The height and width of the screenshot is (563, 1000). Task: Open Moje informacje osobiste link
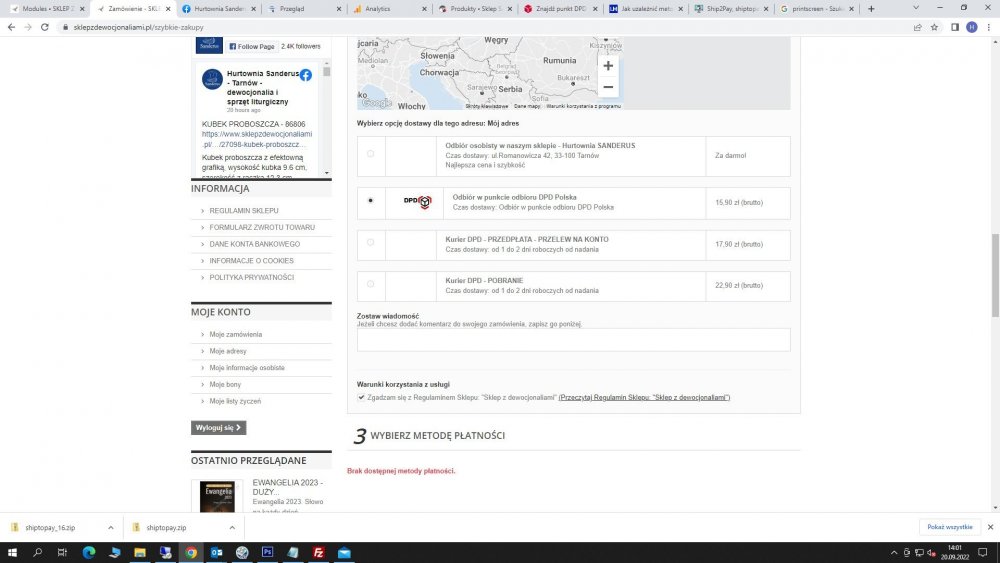(x=247, y=368)
